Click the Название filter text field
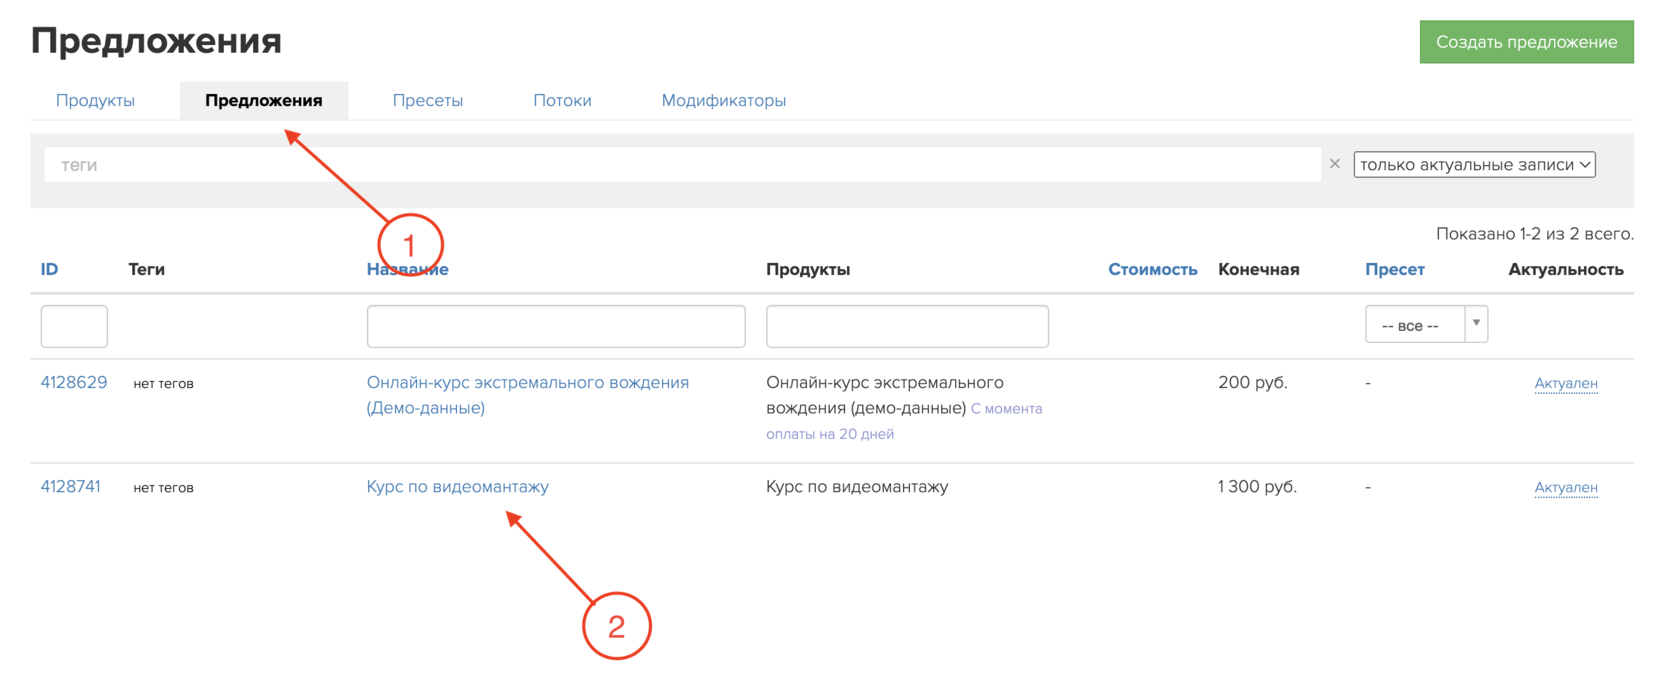 pyautogui.click(x=555, y=326)
